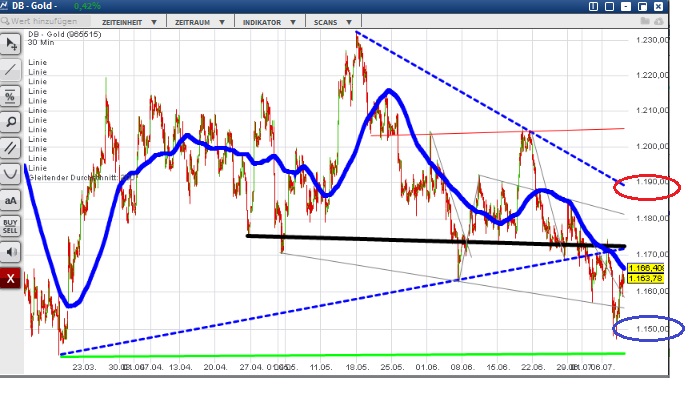Screen dimensions: 690x394
Task: Open the ZEITRAUM menu
Action: 192,22
